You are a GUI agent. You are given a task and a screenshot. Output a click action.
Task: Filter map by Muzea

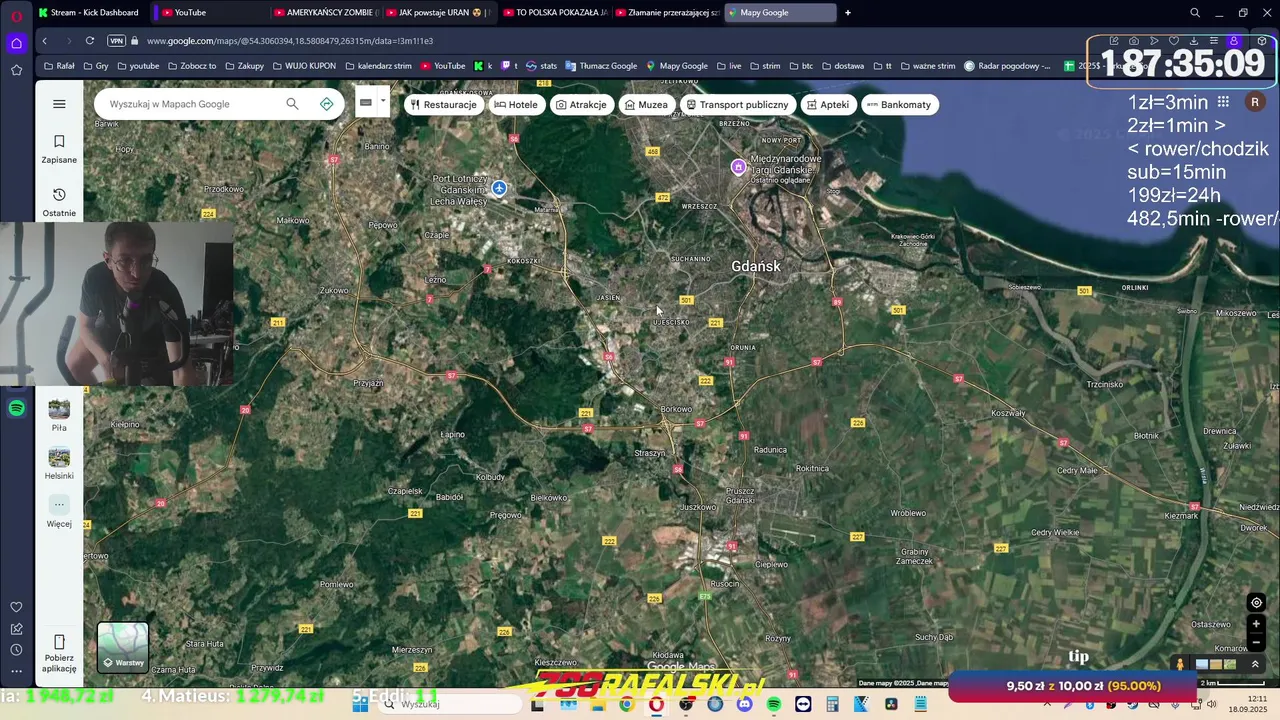coord(646,104)
